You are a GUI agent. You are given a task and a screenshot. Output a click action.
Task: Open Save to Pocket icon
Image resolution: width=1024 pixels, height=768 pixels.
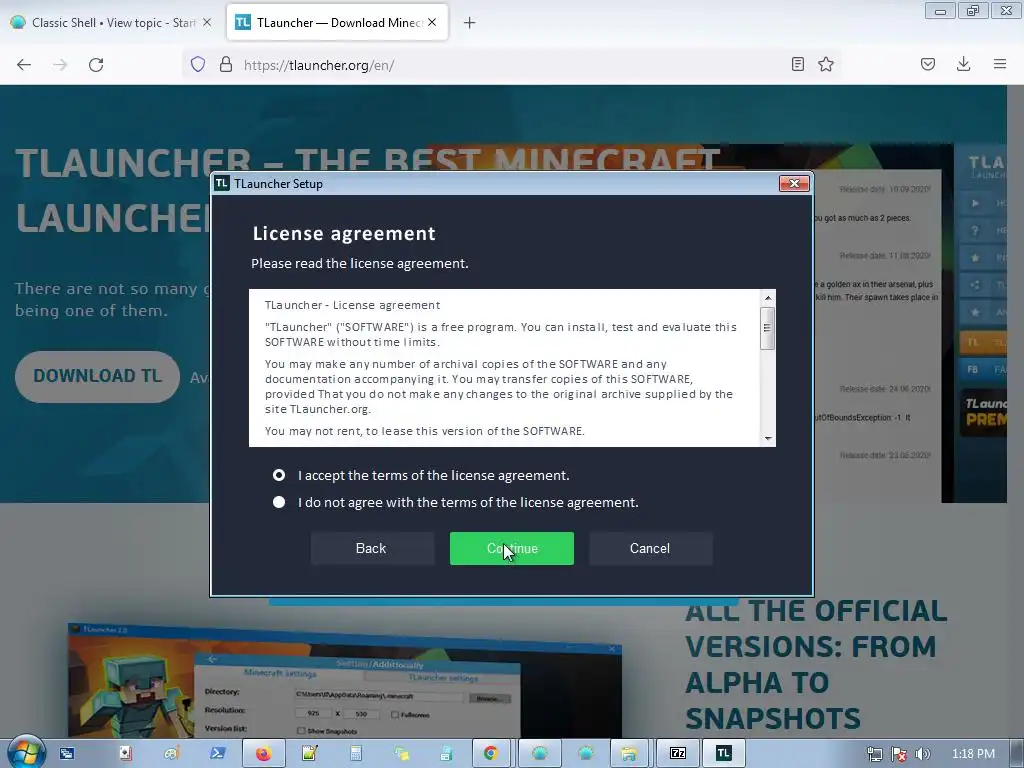point(928,64)
